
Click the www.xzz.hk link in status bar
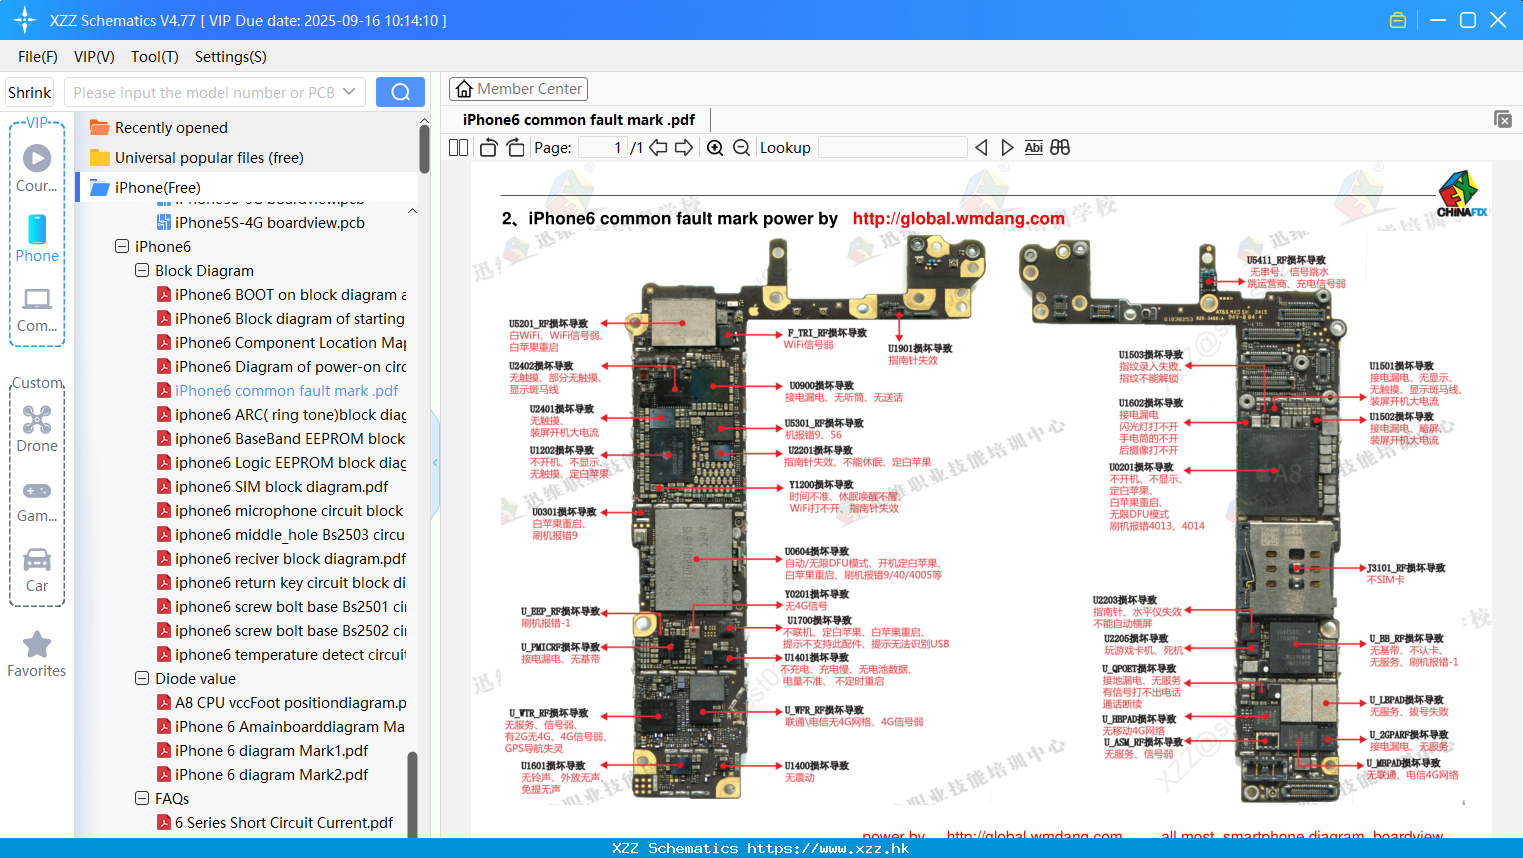coord(828,848)
